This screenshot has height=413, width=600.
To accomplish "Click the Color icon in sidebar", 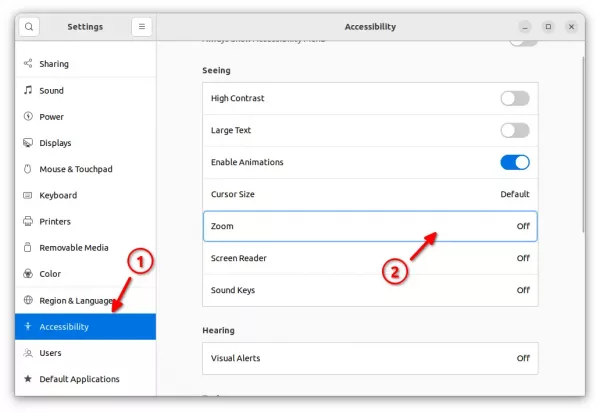I will [28, 274].
